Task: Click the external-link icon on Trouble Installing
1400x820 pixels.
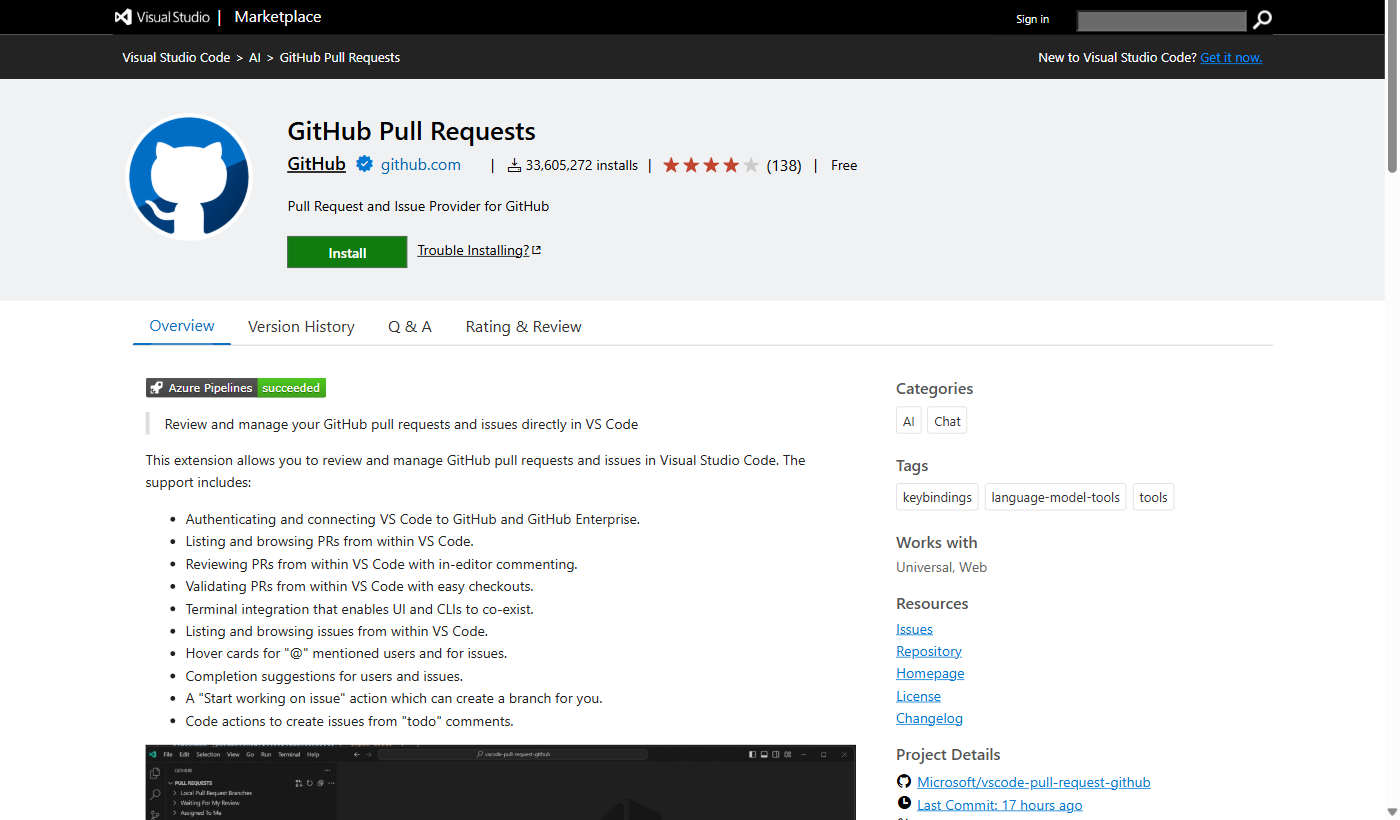Action: click(x=536, y=249)
